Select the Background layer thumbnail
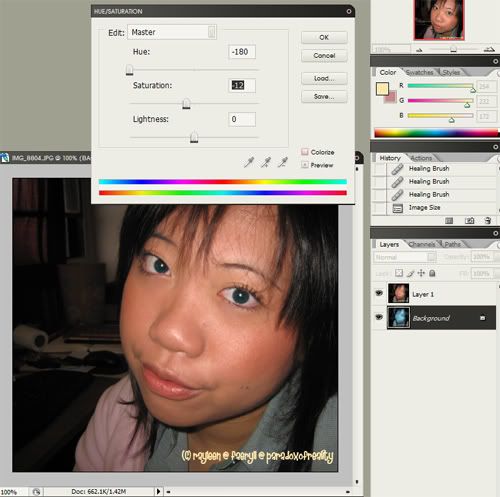500x497 pixels. pos(398,318)
